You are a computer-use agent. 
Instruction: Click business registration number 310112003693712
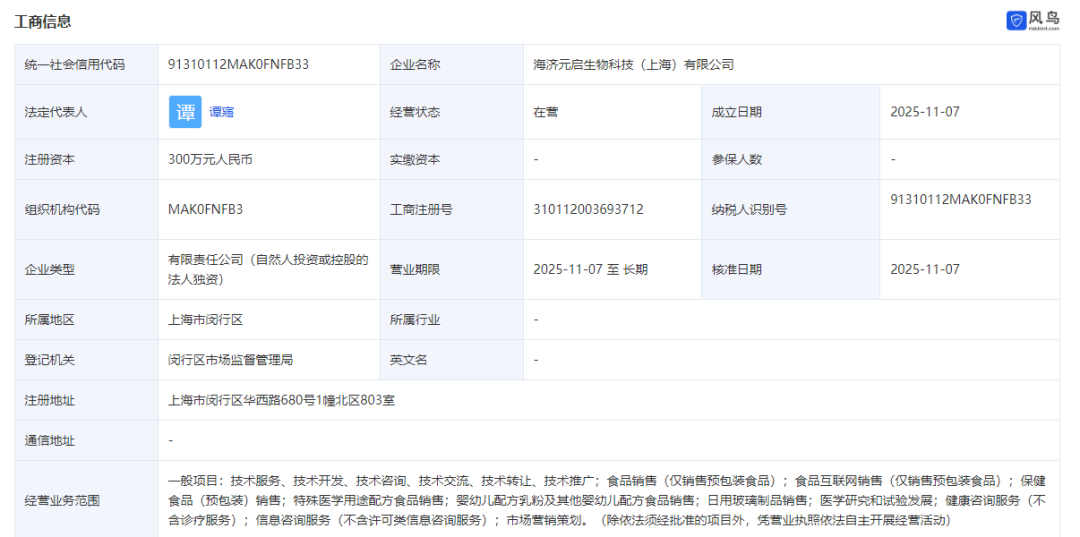(x=588, y=209)
